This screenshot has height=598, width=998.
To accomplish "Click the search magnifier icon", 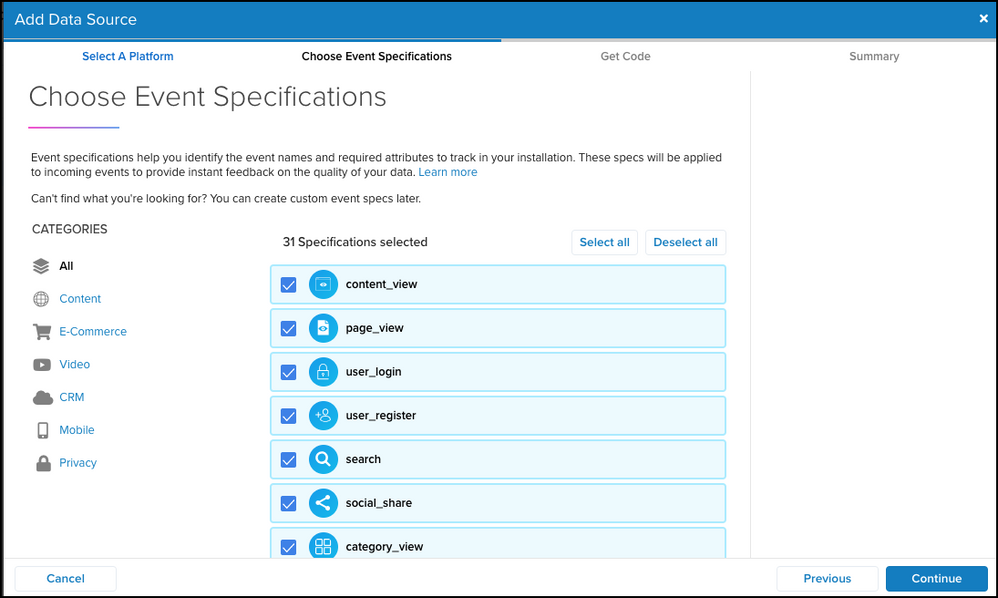I will (x=323, y=460).
